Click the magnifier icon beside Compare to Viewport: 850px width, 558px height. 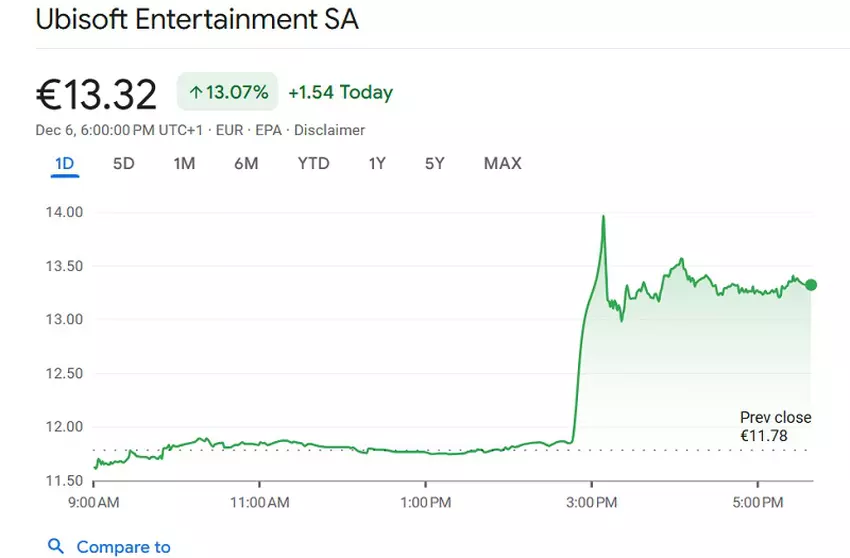coord(56,546)
